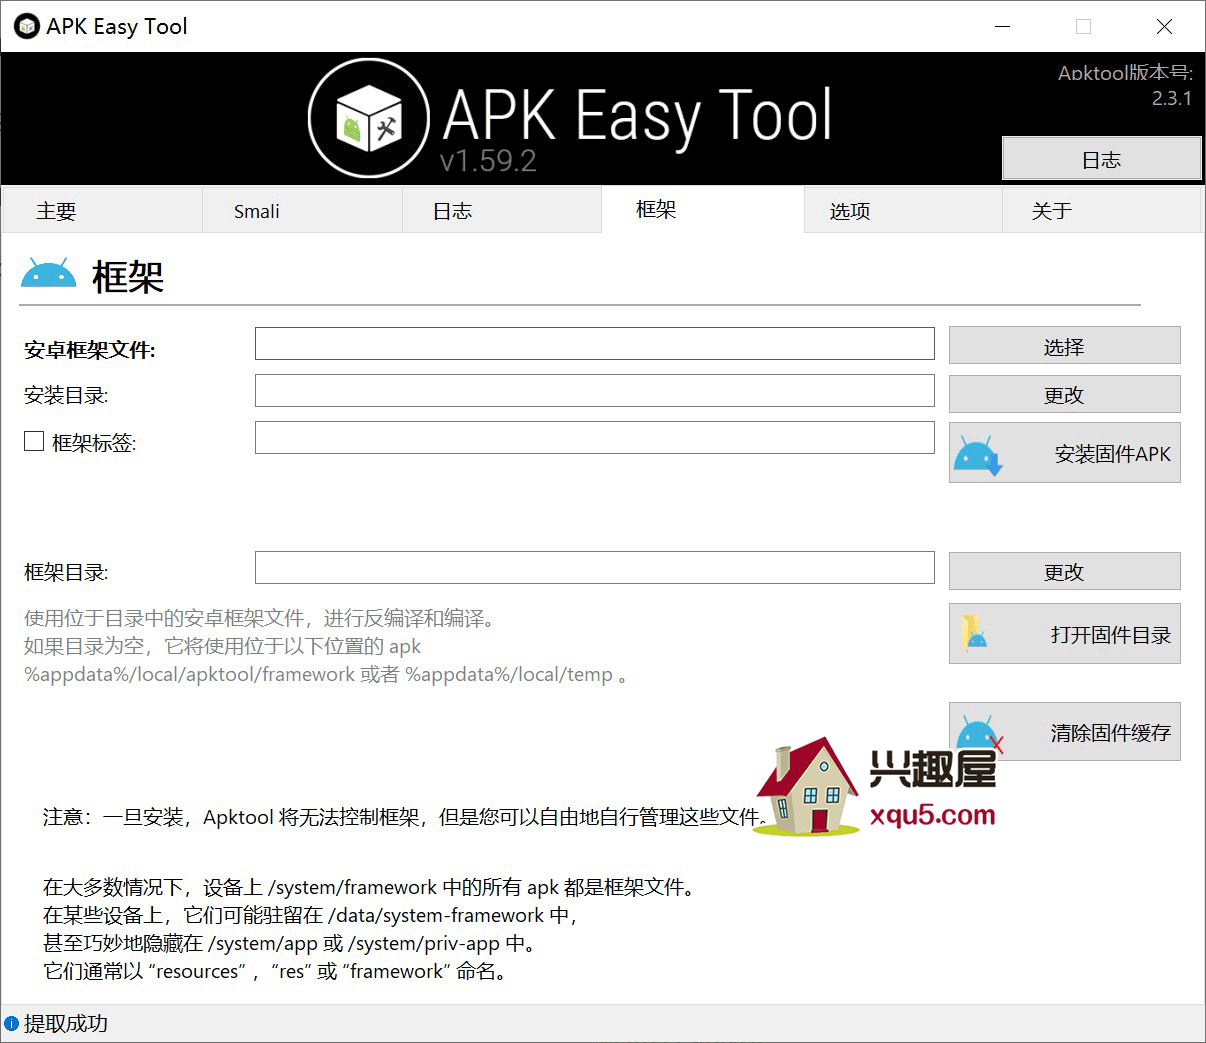Click the 清除固件缓存 button
The width and height of the screenshot is (1206, 1043).
pyautogui.click(x=1064, y=732)
